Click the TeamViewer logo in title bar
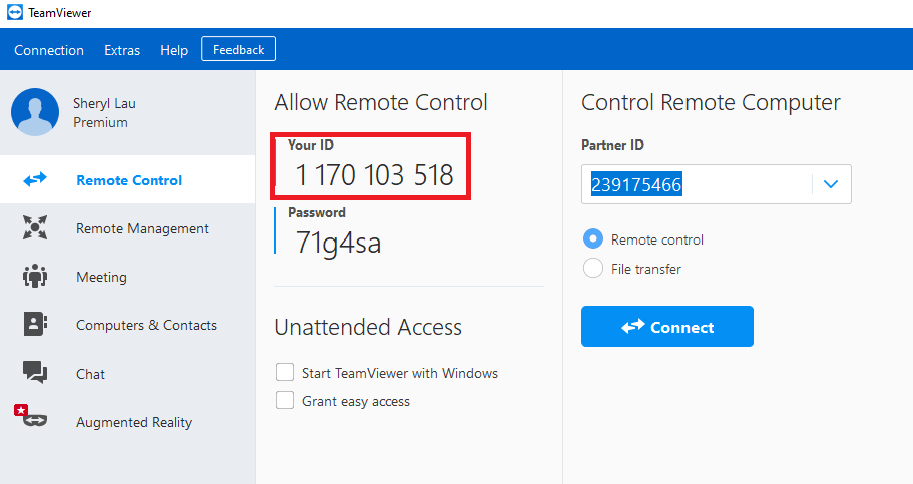The image size is (913, 484). (15, 12)
